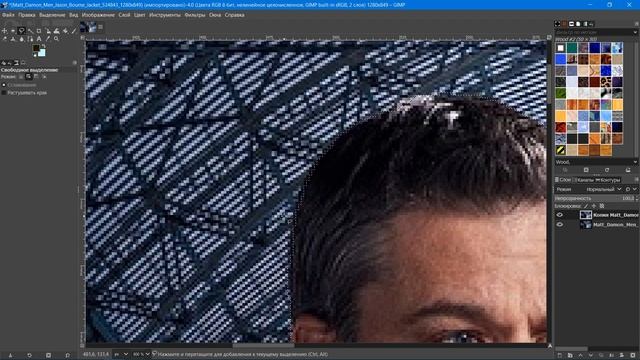Open the Цвет menu
640x360 pixels.
pos(139,15)
